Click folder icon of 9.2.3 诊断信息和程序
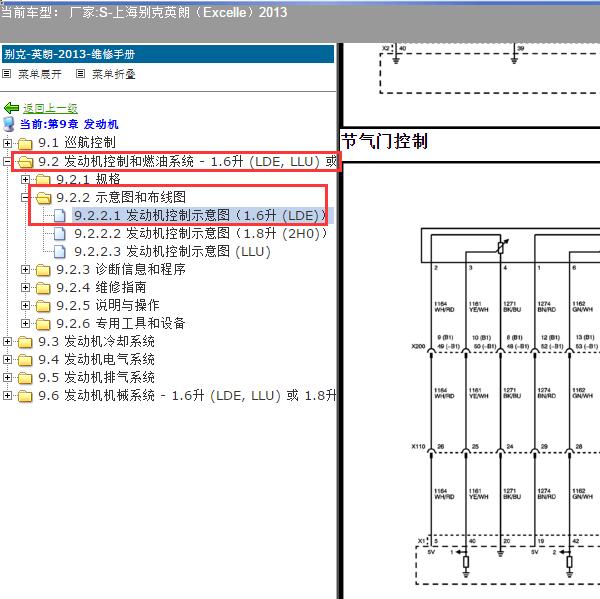600x599 pixels. coord(43,270)
